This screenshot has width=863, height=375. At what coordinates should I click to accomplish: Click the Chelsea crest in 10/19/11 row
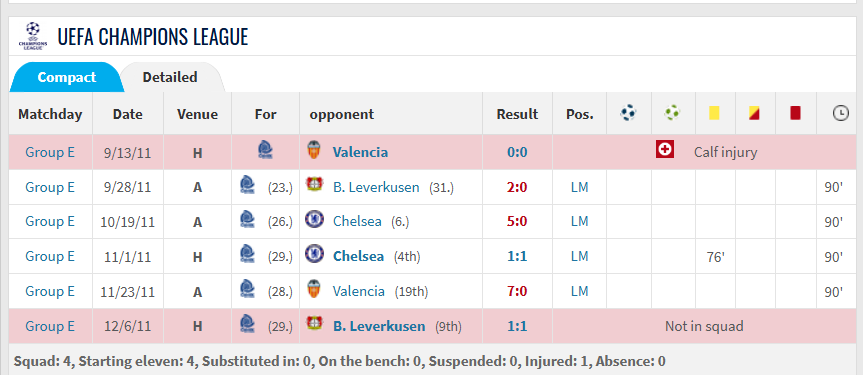[314, 220]
